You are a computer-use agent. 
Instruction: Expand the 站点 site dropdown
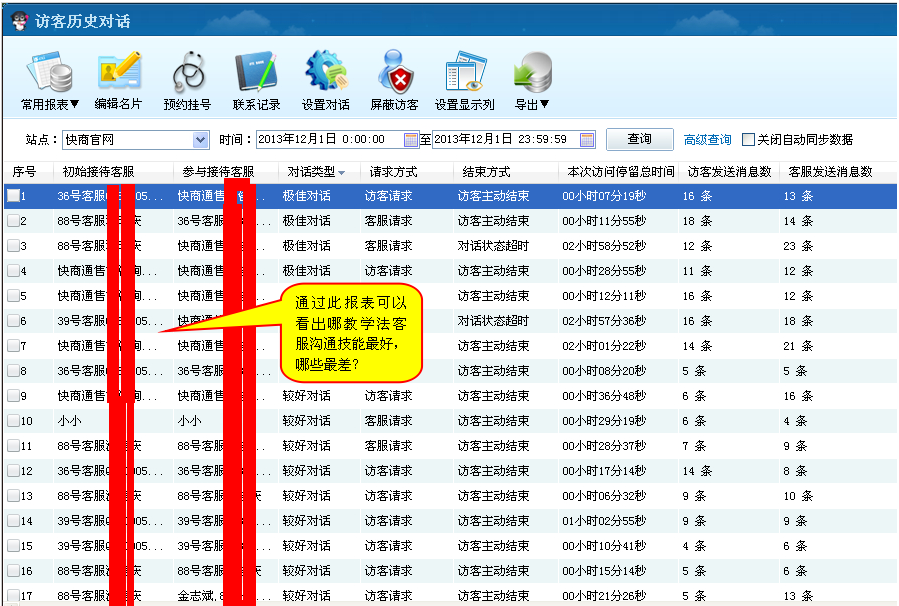(x=200, y=140)
